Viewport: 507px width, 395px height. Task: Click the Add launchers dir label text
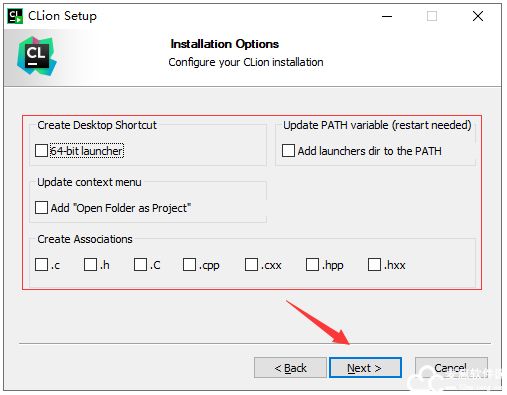tap(370, 151)
